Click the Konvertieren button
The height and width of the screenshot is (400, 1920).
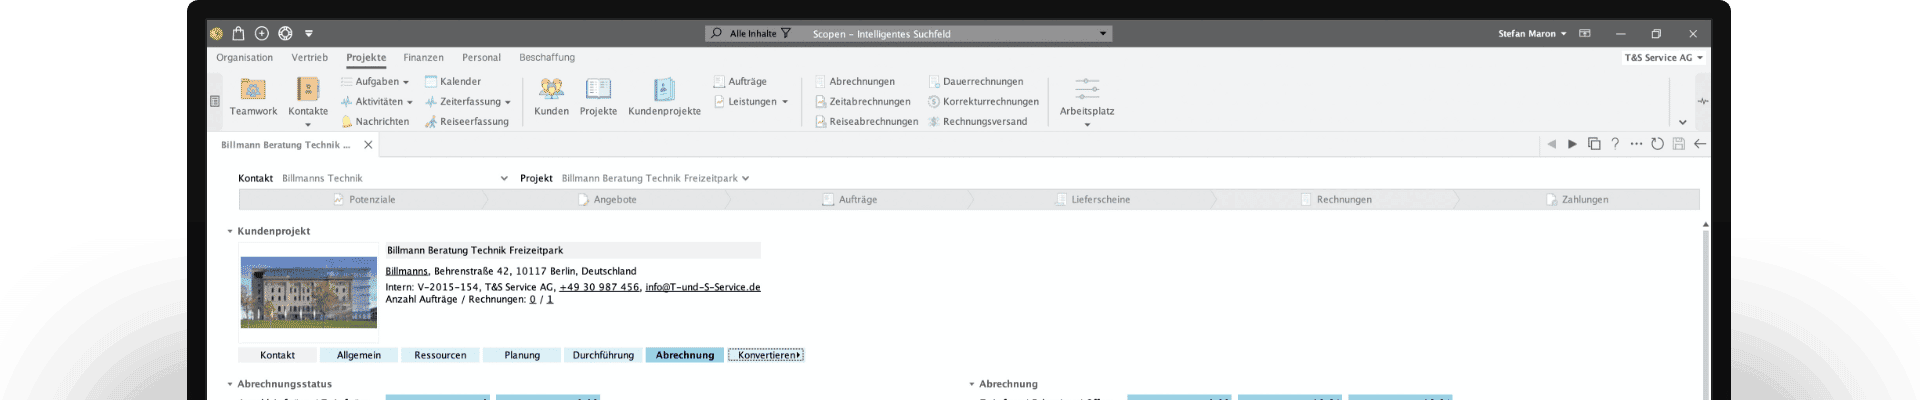[x=766, y=355]
